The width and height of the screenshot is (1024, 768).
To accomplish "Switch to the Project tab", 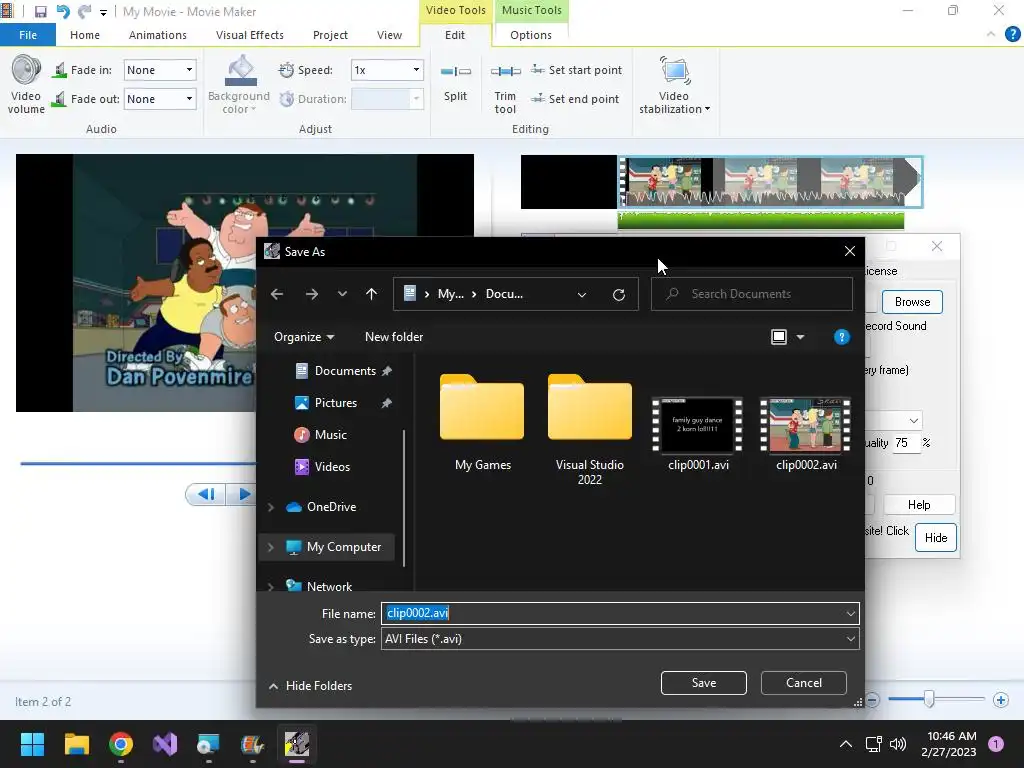I will (330, 35).
